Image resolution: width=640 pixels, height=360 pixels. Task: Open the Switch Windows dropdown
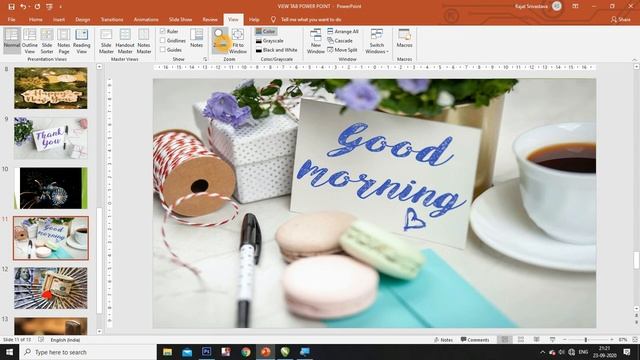pyautogui.click(x=377, y=41)
